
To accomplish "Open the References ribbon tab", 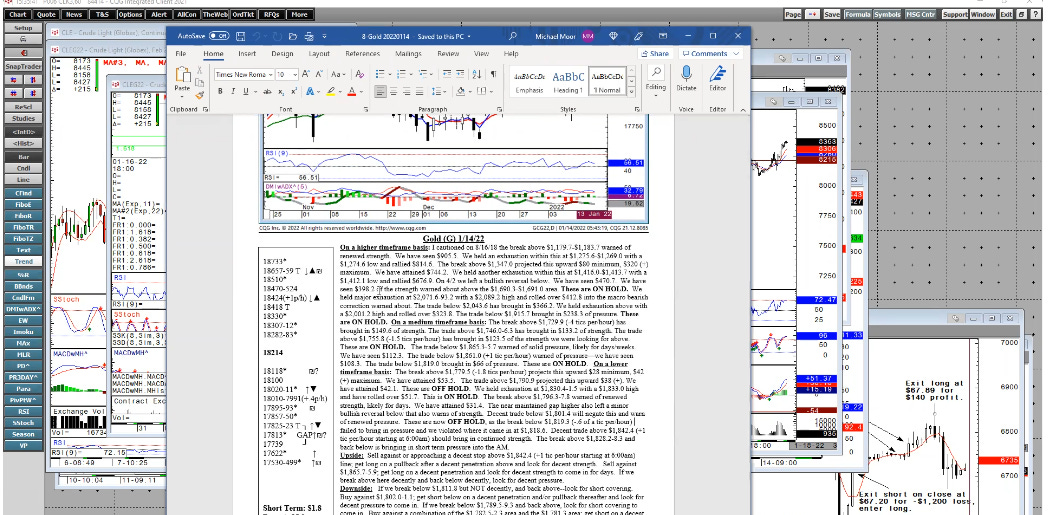I will click(x=362, y=54).
